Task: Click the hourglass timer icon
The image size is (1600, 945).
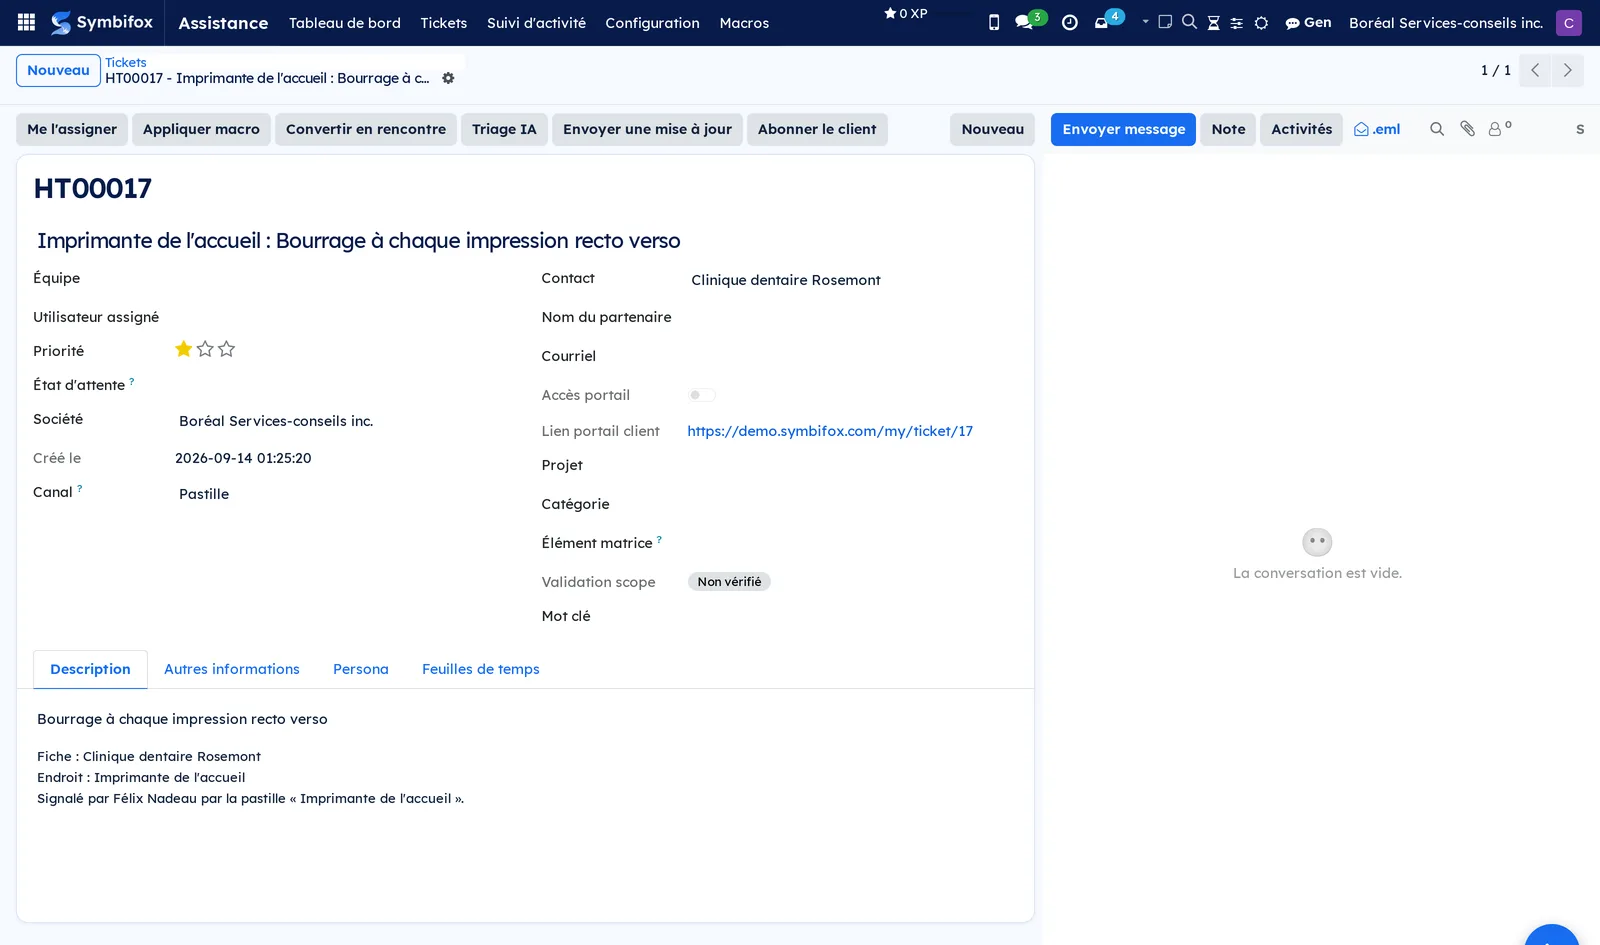Action: point(1213,23)
